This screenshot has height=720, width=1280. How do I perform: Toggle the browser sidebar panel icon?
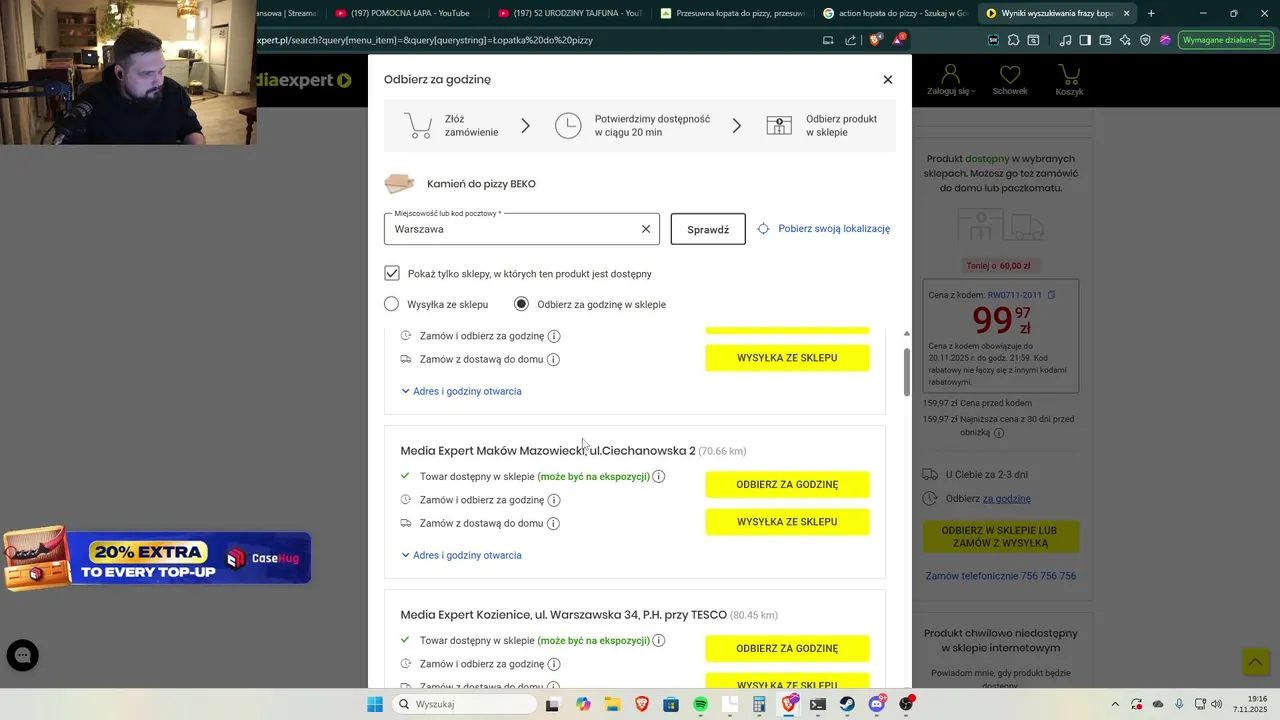1085,40
